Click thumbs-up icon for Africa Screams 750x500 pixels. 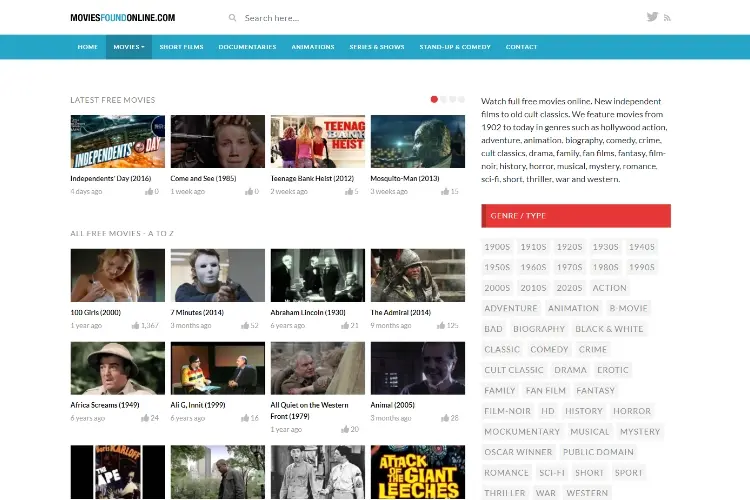[x=145, y=418]
